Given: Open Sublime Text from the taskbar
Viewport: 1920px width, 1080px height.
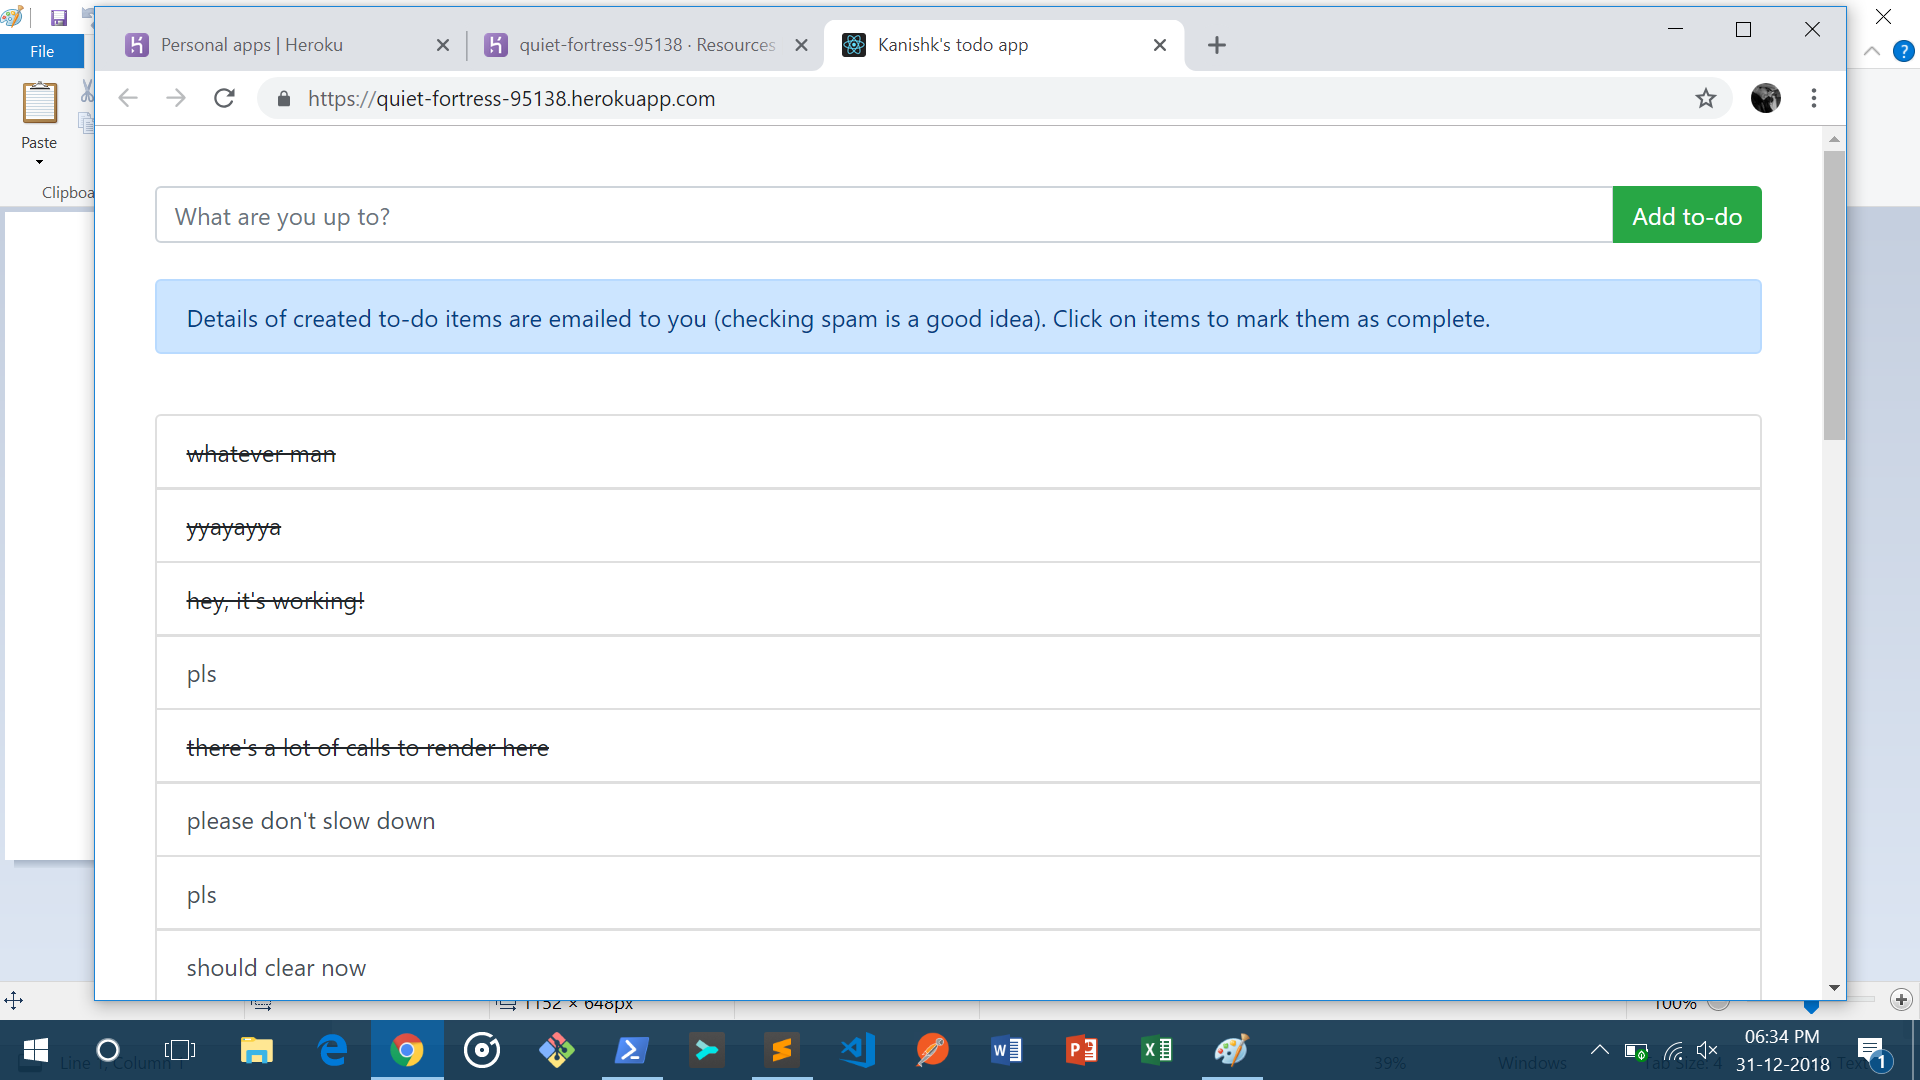Looking at the screenshot, I should click(x=782, y=1050).
